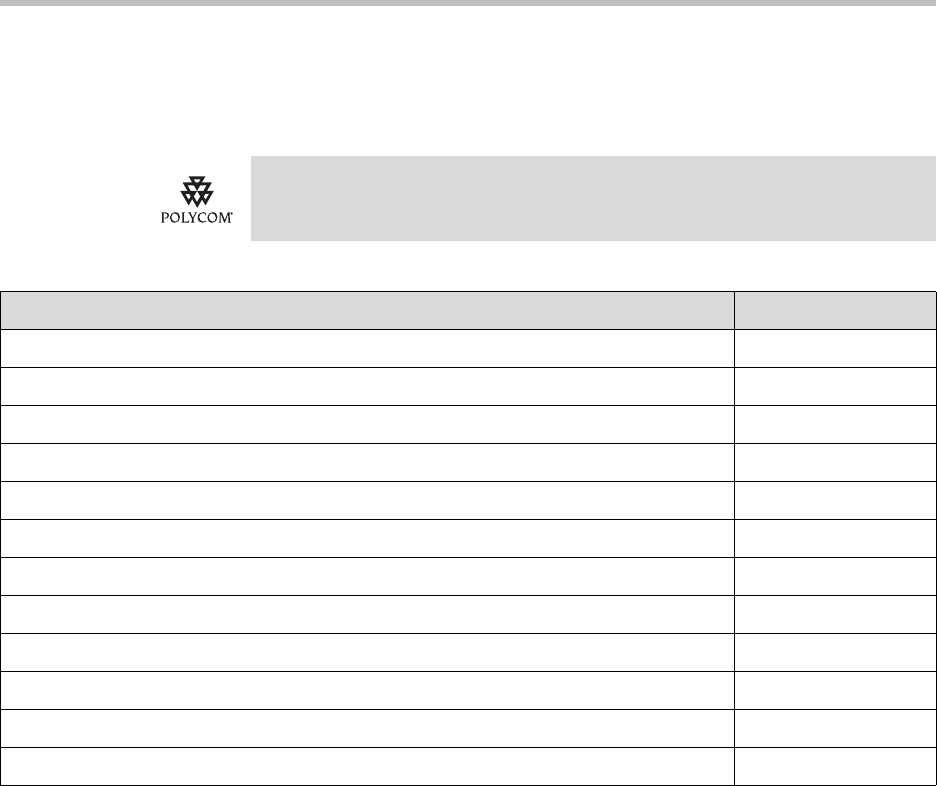Image resolution: width=937 pixels, height=786 pixels.
Task: Click the last table row's narrow right cell
Action: click(835, 766)
